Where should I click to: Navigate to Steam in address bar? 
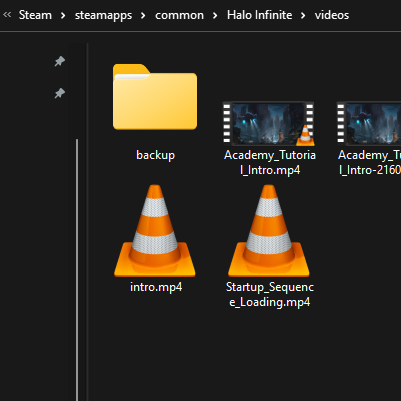pos(35,15)
